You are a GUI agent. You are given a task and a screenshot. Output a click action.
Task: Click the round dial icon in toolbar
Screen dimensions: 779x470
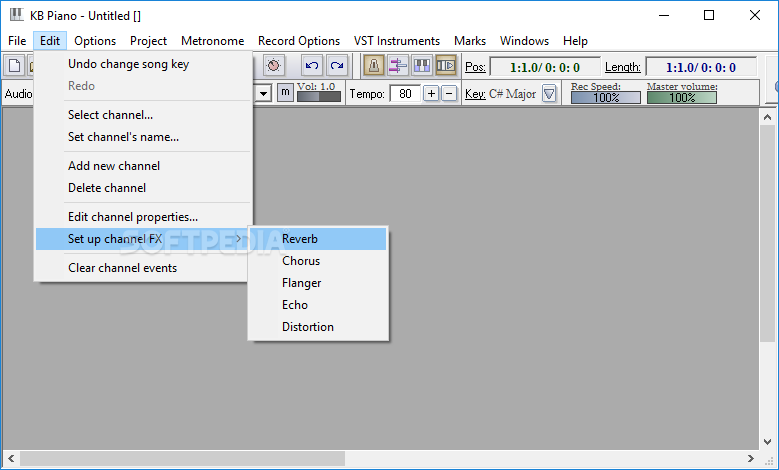coord(273,66)
